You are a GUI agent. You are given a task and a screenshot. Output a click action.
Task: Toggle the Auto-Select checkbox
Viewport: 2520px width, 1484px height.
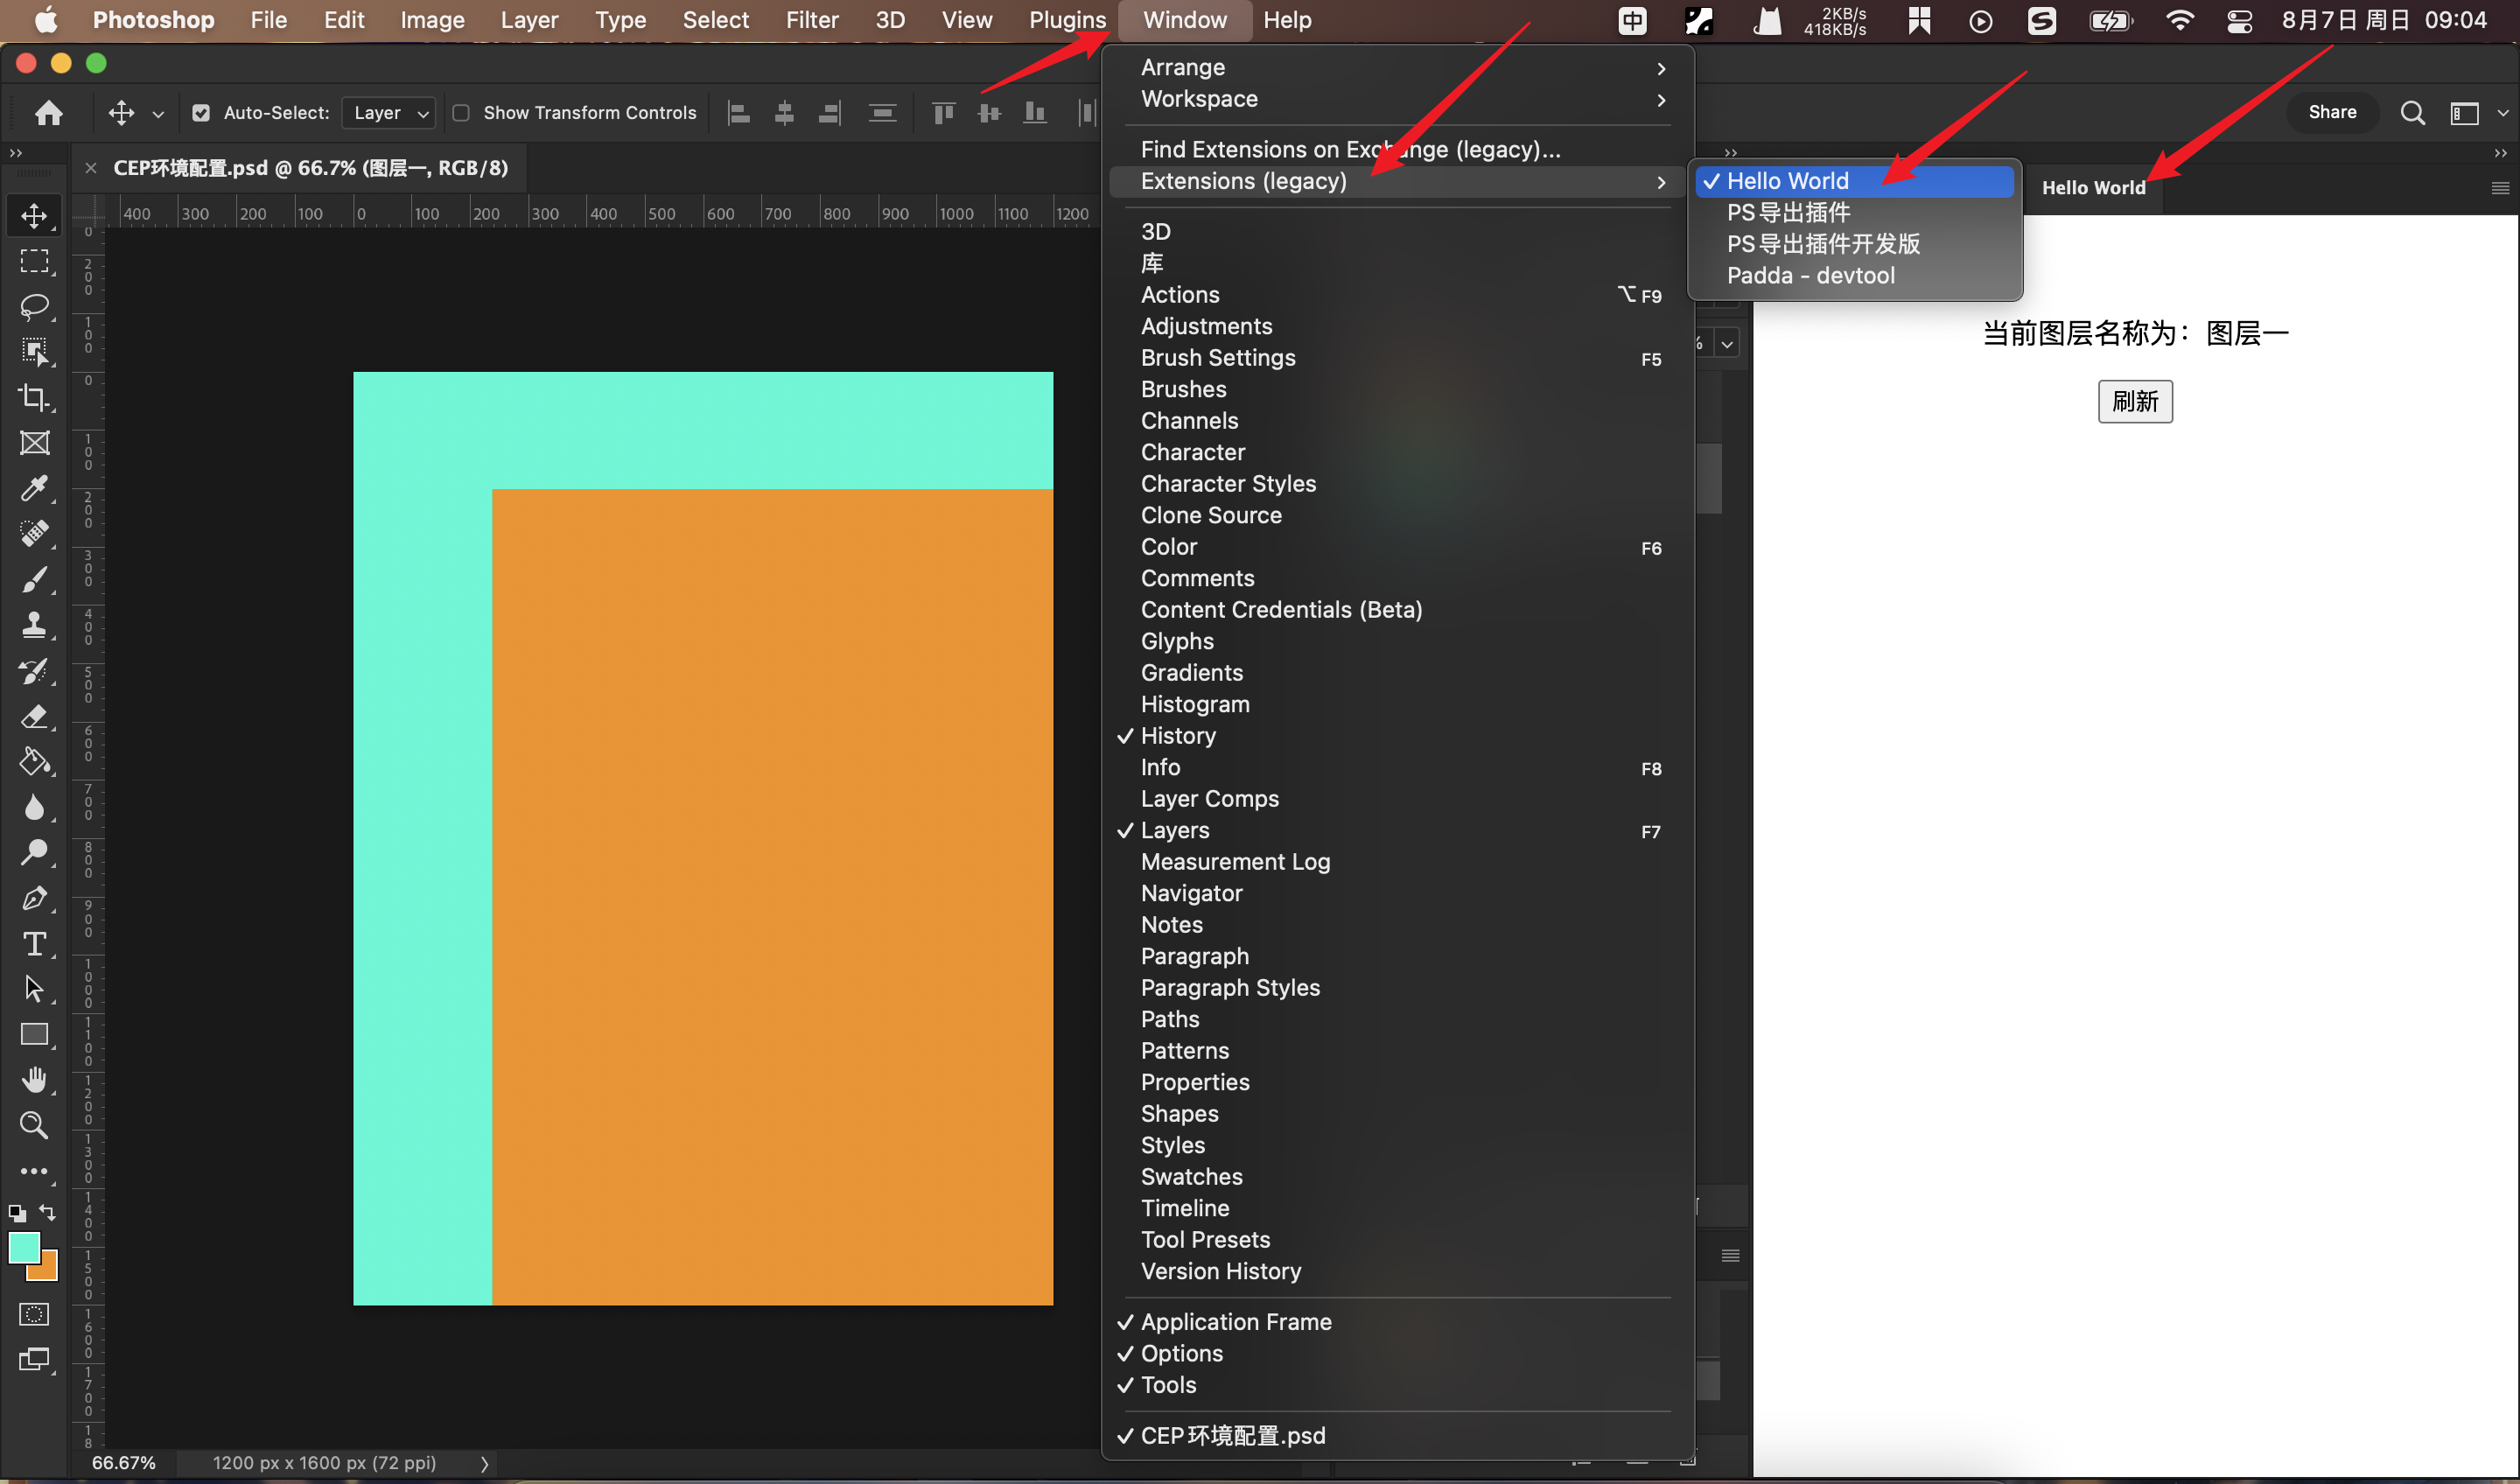(201, 113)
